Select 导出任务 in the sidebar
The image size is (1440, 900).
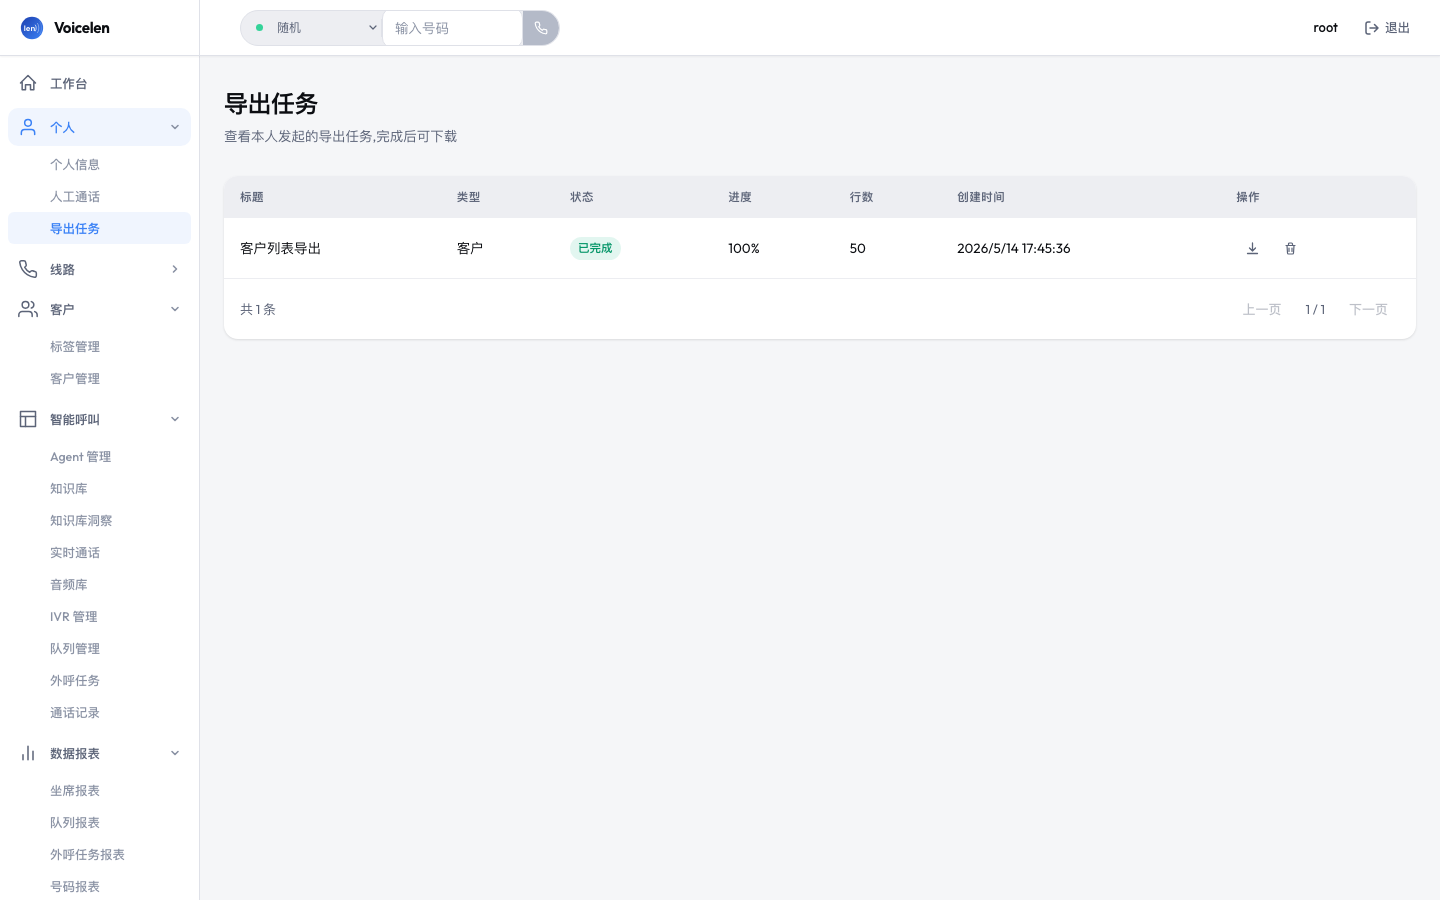pos(99,228)
